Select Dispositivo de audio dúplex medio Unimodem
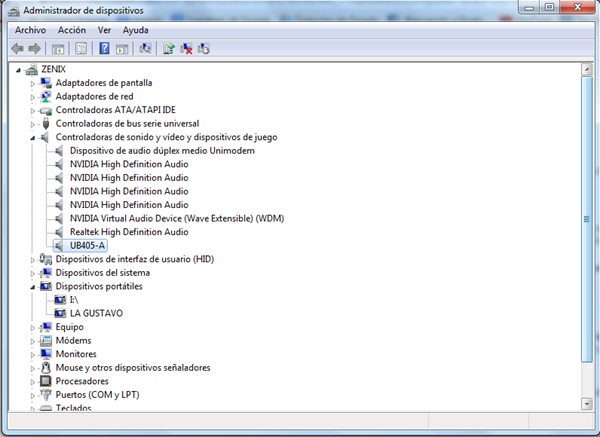The height and width of the screenshot is (437, 600). point(162,150)
